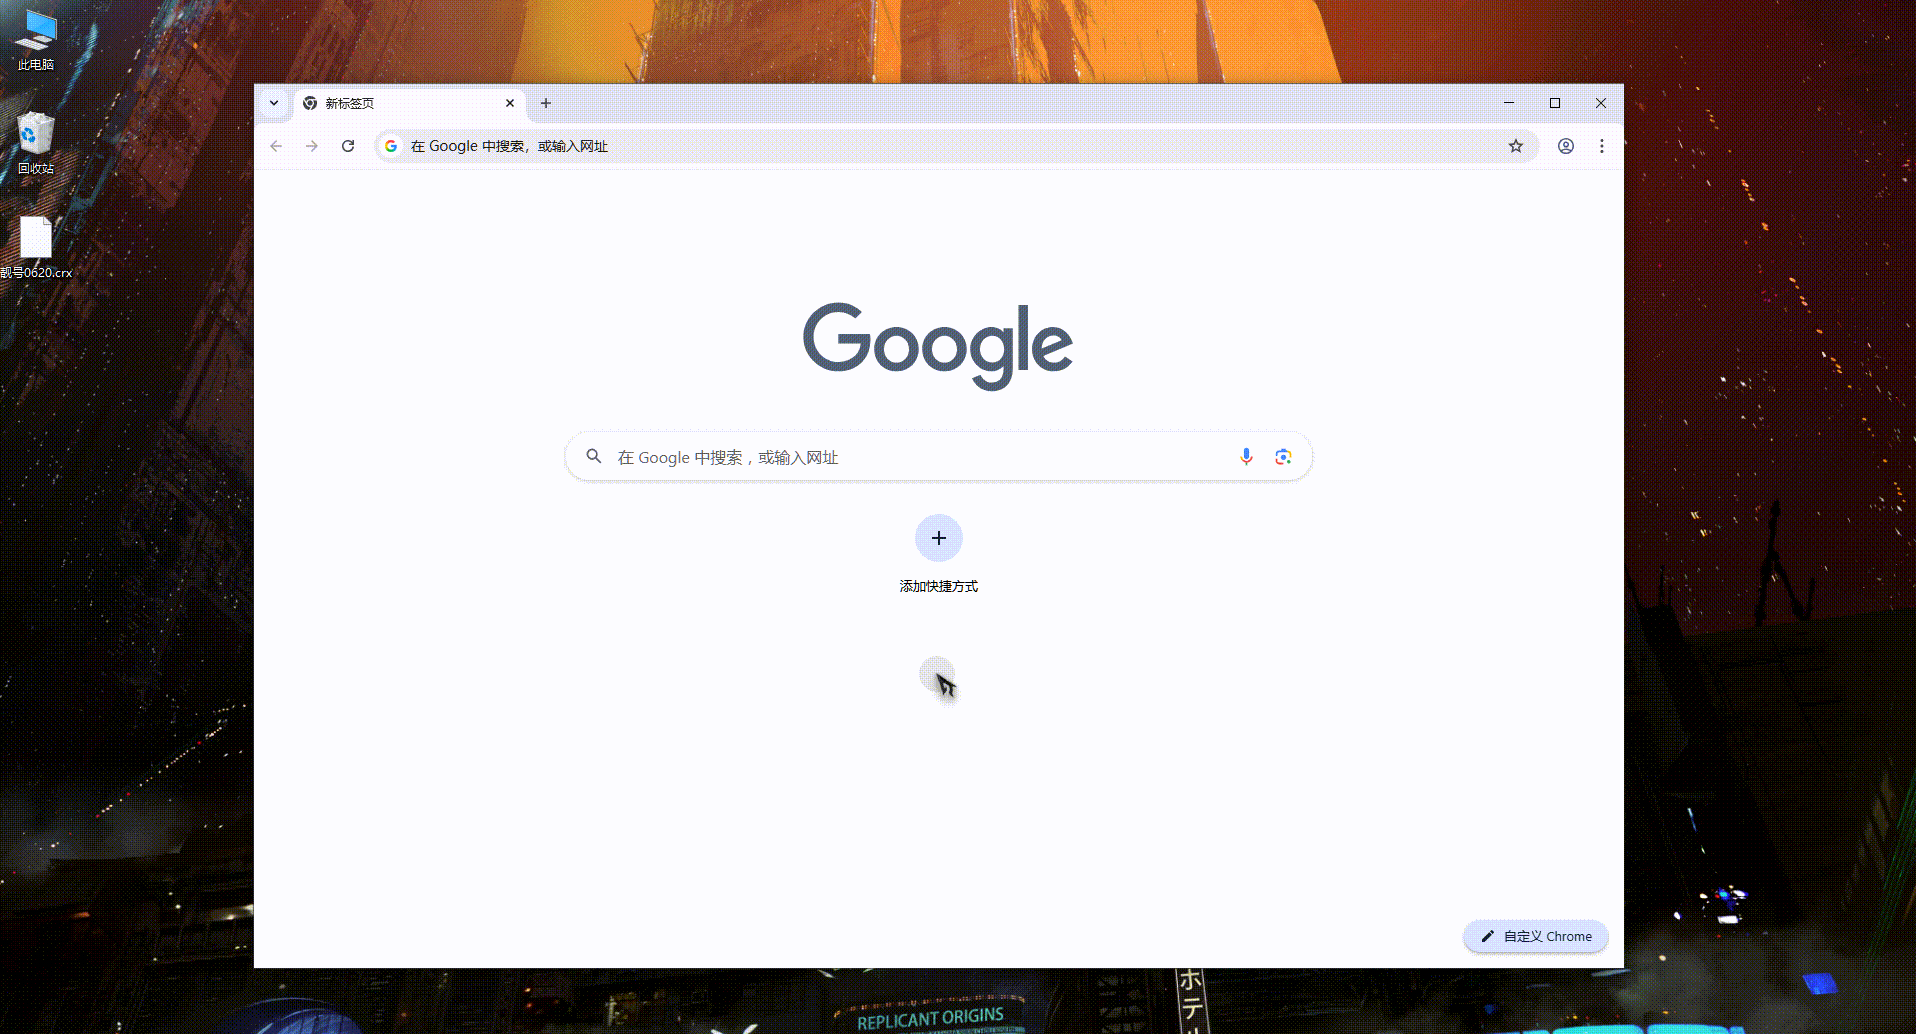Open a new tab with the plus button
The width and height of the screenshot is (1916, 1034).
[545, 103]
